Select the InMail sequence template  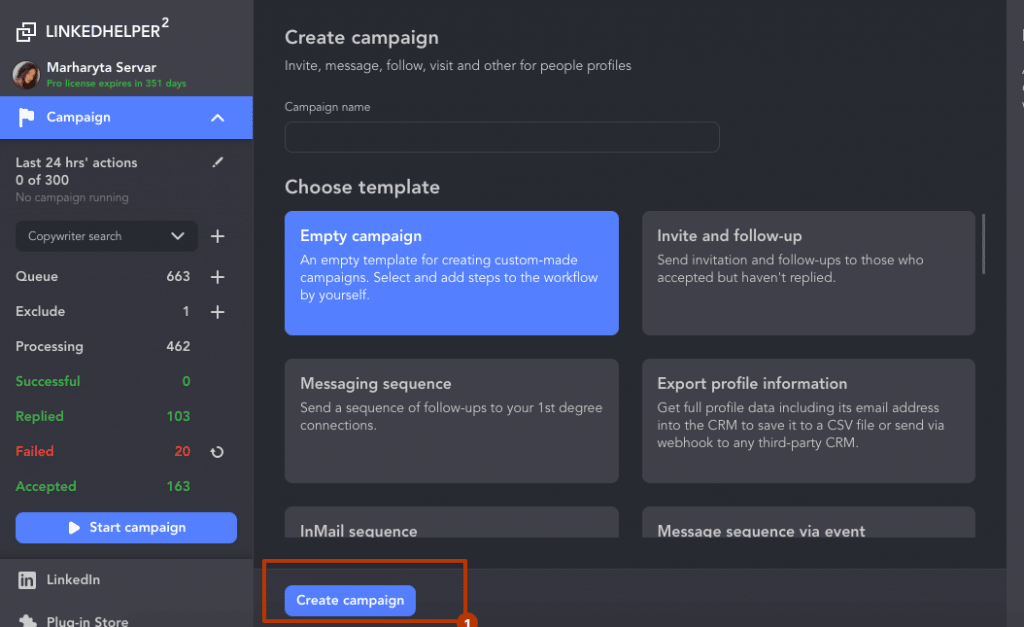451,522
